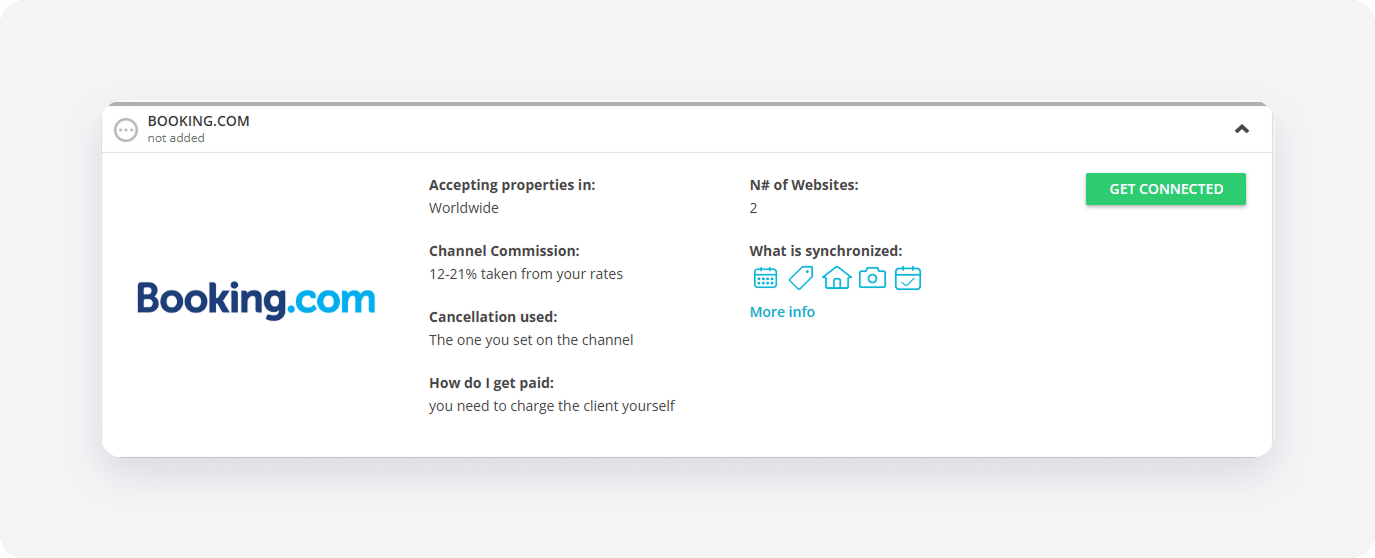
Task: Click the 'How do I get paid:' label
Action: click(x=491, y=383)
